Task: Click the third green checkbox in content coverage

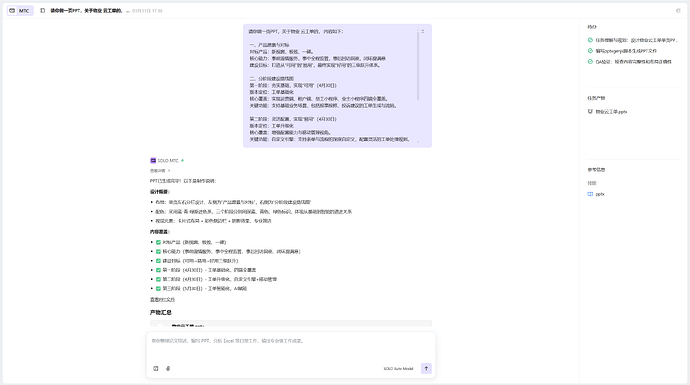Action: pyautogui.click(x=158, y=261)
